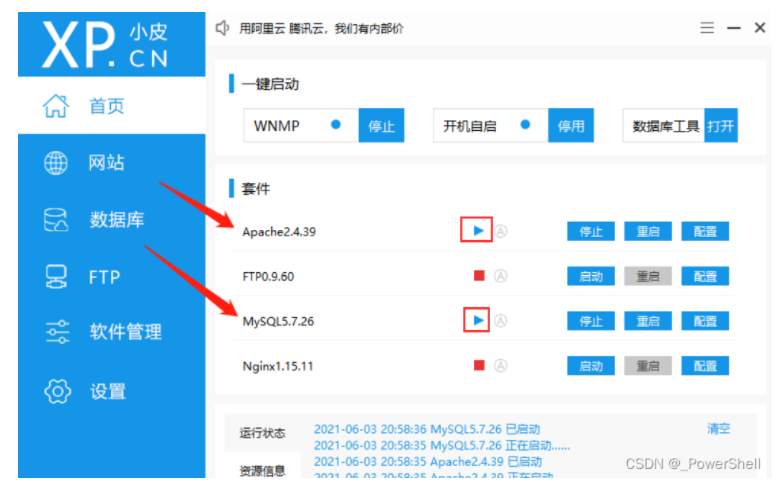
Task: Click greyed 重启 for Nginx1.15.11
Action: click(x=648, y=366)
